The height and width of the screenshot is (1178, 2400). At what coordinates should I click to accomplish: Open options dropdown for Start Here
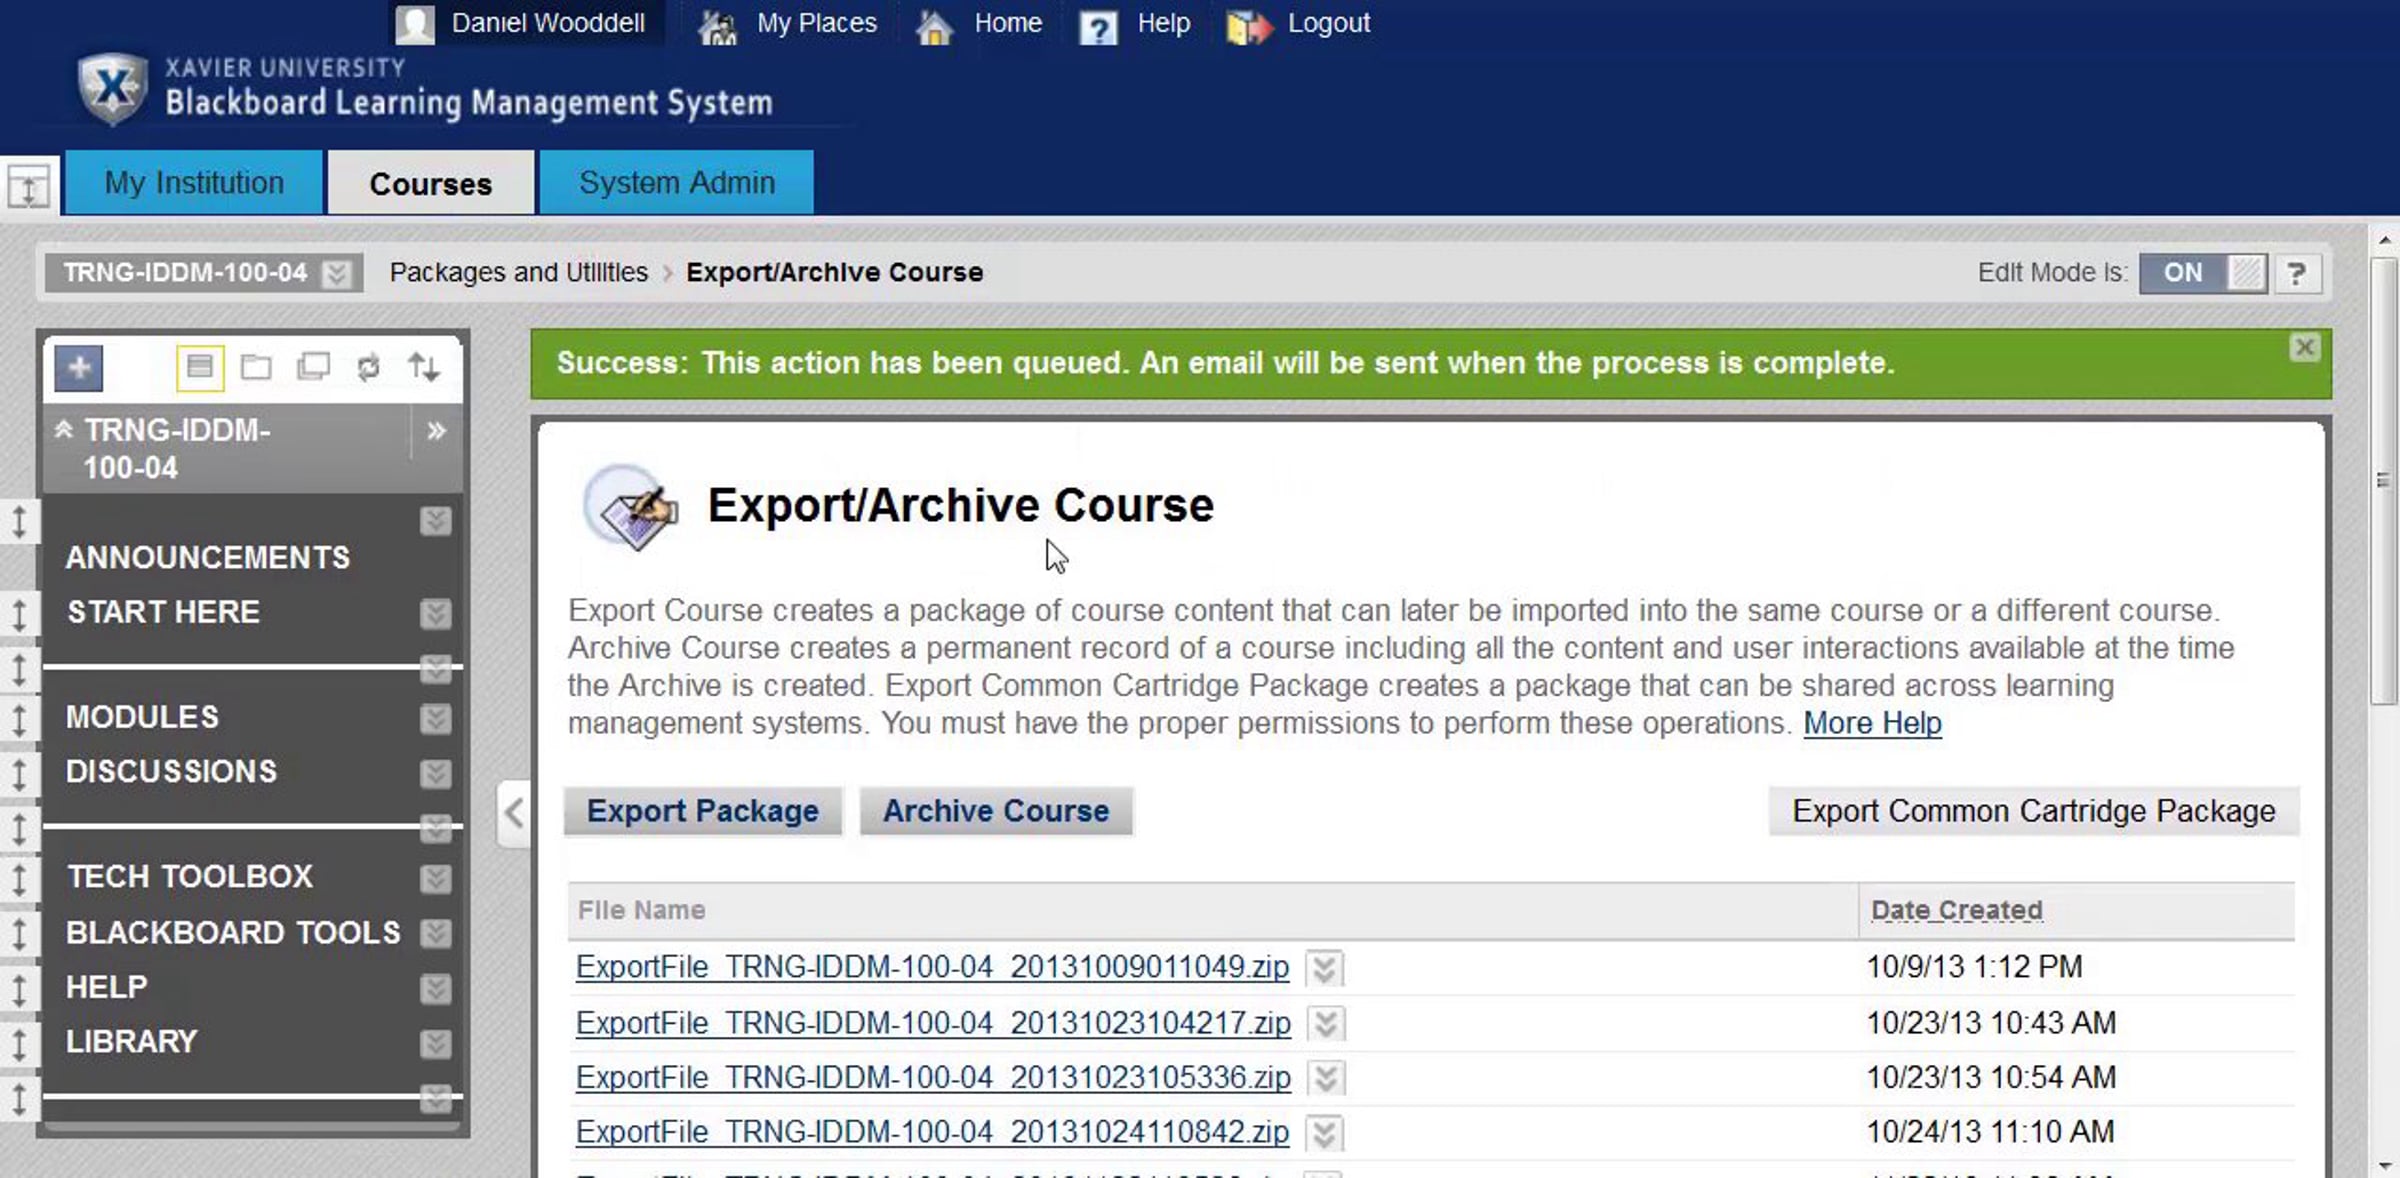[435, 613]
